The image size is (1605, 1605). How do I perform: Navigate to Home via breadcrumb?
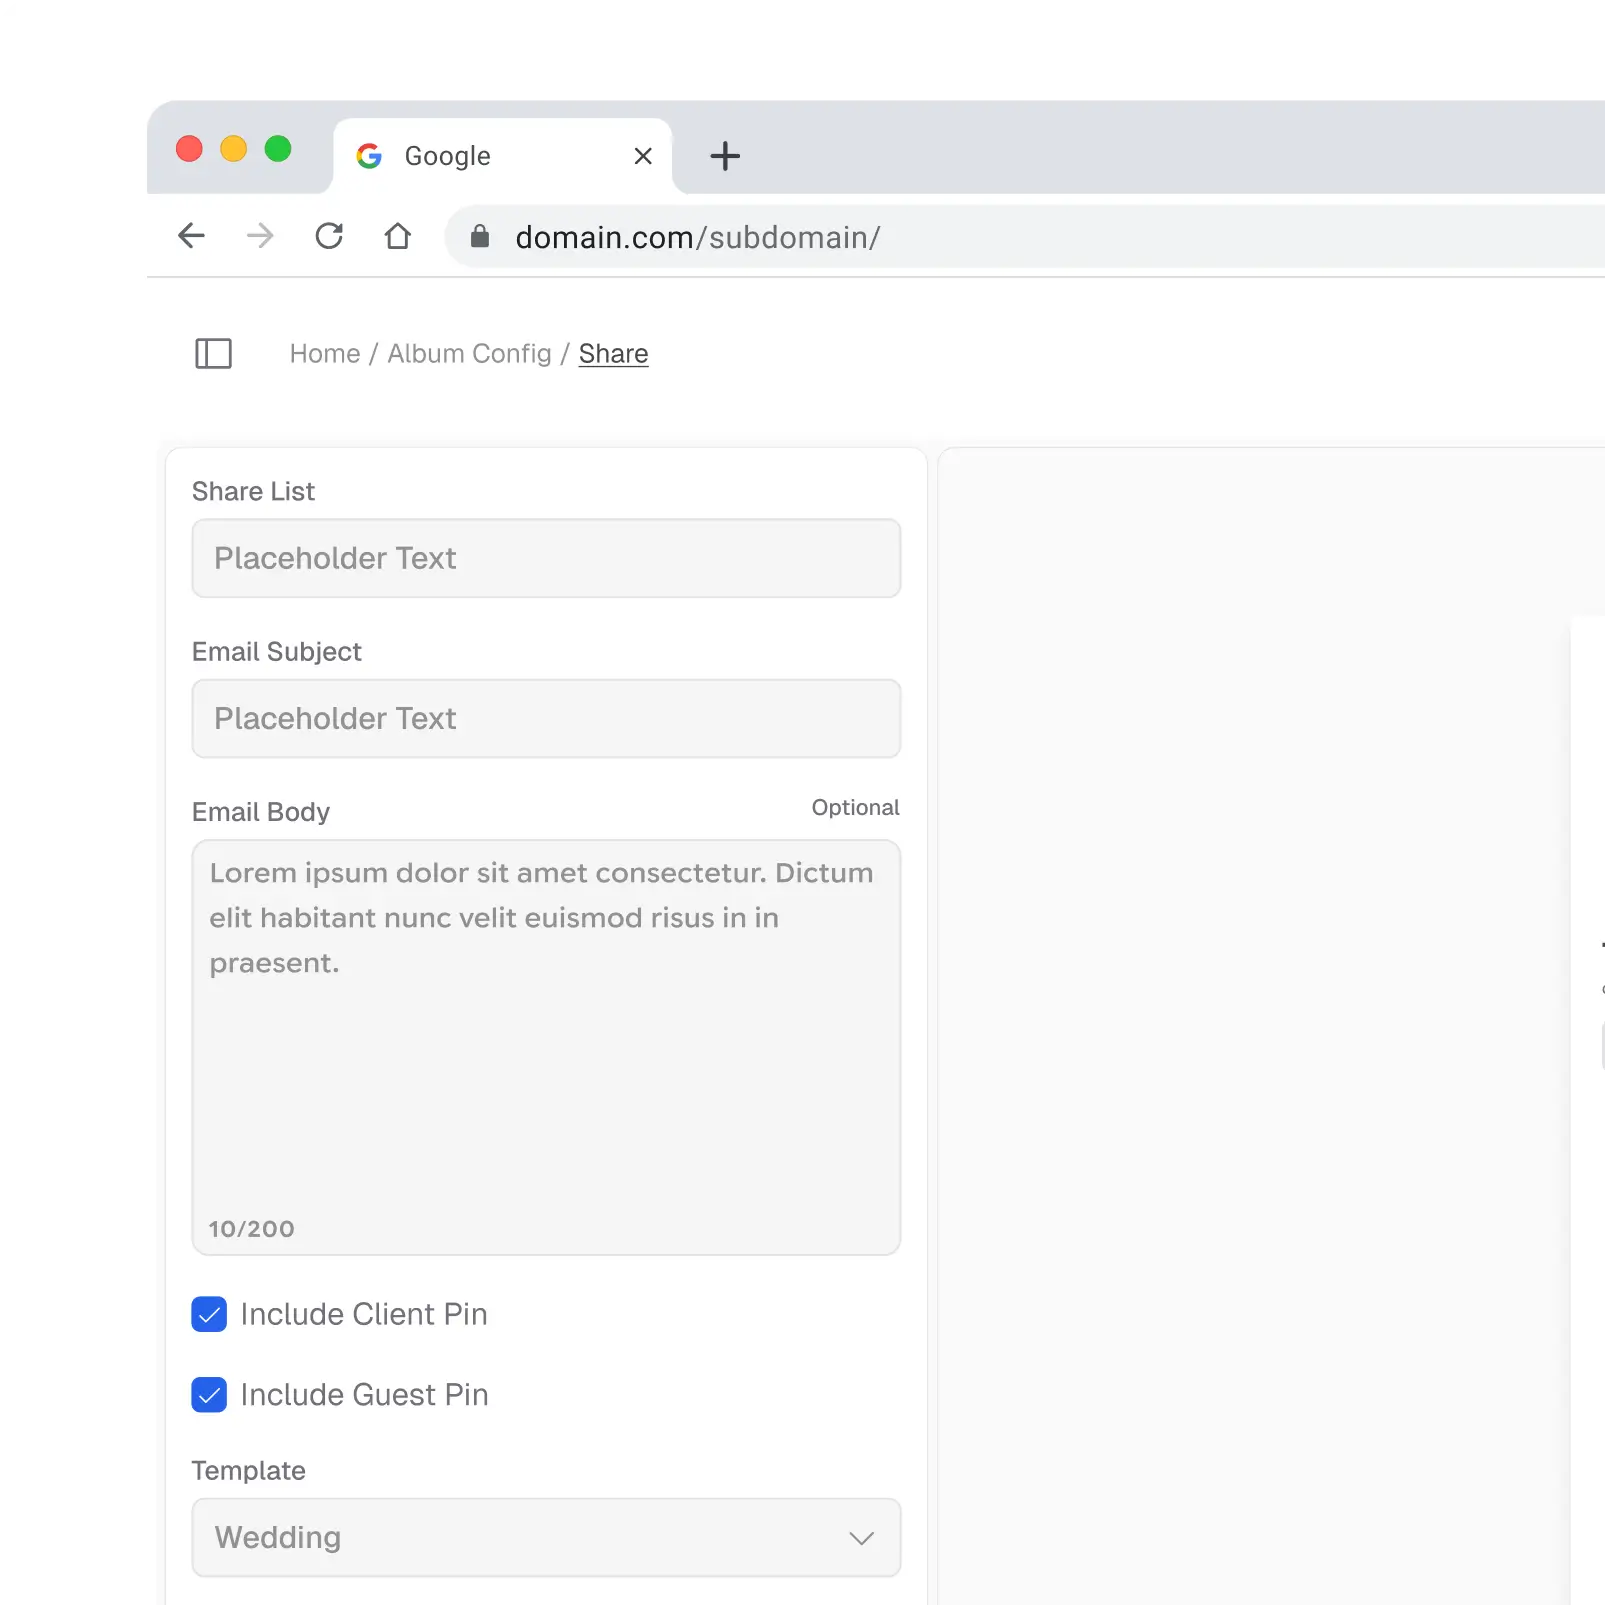(x=325, y=353)
